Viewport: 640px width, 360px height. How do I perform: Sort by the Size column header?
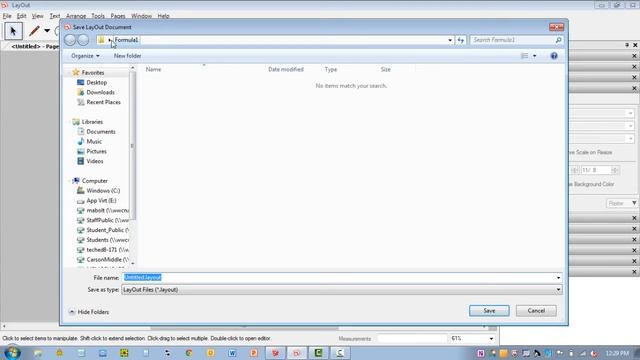point(386,69)
